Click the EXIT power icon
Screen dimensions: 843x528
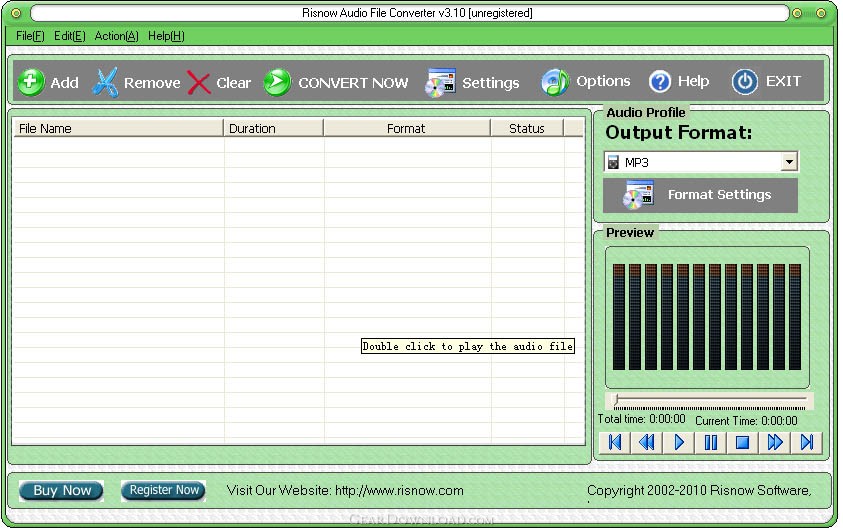click(x=745, y=82)
